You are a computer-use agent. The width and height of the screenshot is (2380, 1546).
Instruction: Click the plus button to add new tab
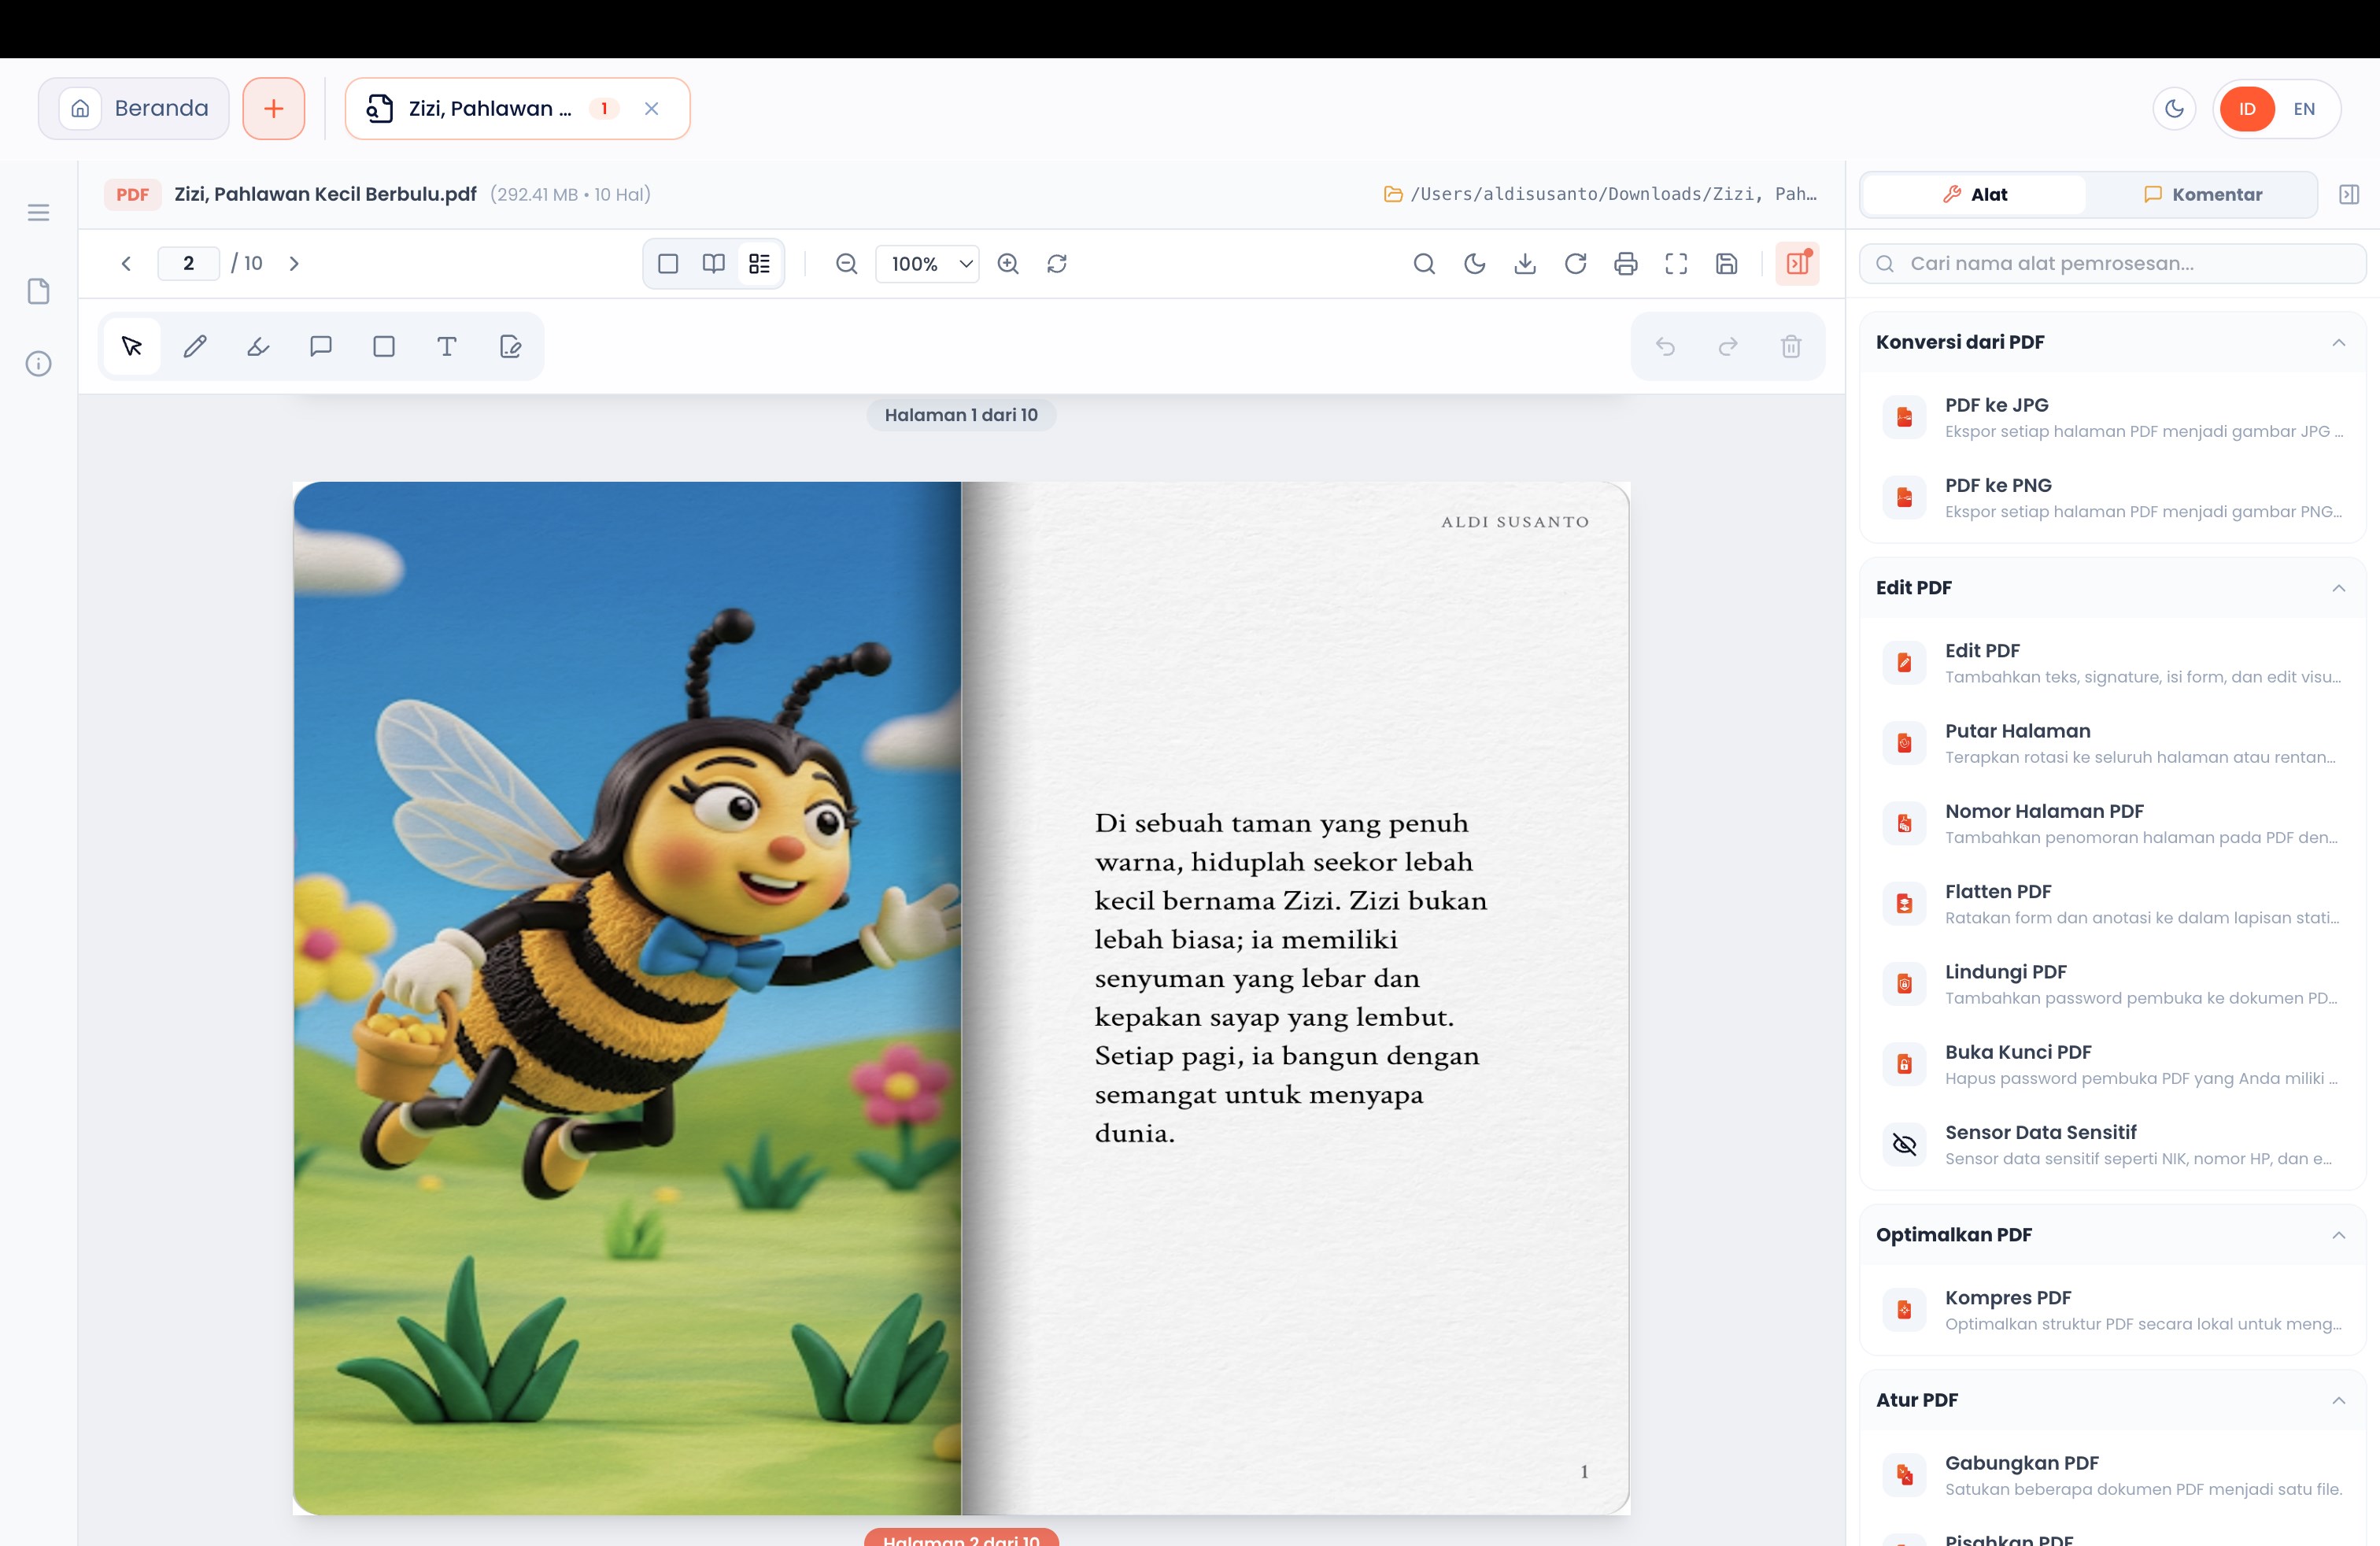coord(273,108)
